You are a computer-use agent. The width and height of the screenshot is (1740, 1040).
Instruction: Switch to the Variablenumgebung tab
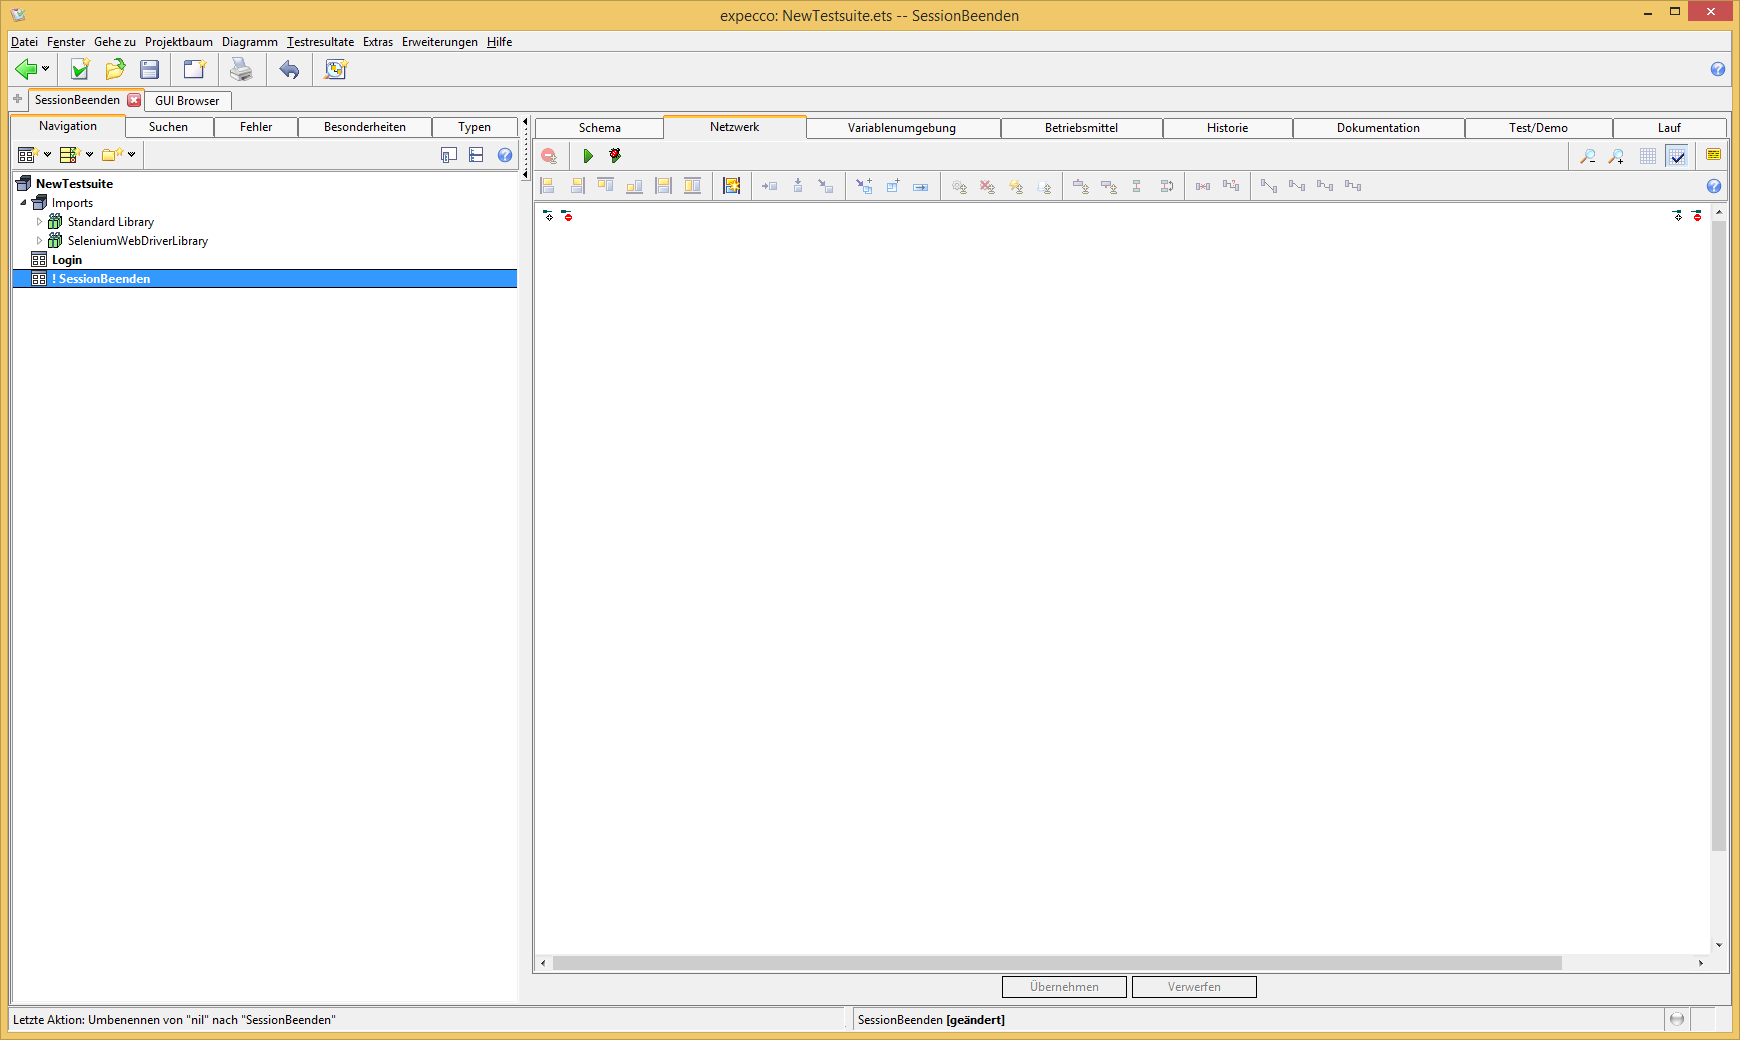[x=901, y=128]
